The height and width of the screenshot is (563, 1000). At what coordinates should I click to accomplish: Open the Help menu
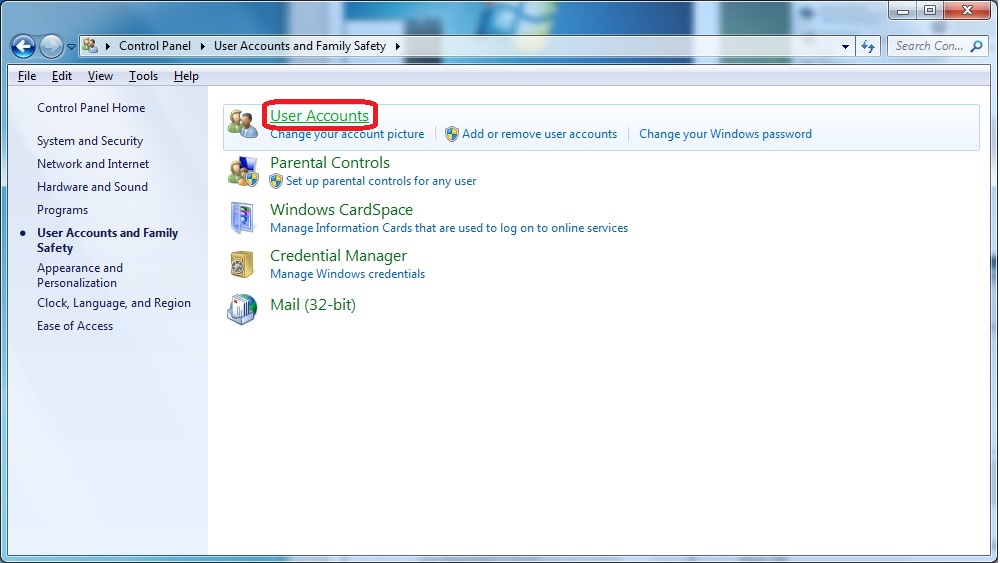pos(186,76)
